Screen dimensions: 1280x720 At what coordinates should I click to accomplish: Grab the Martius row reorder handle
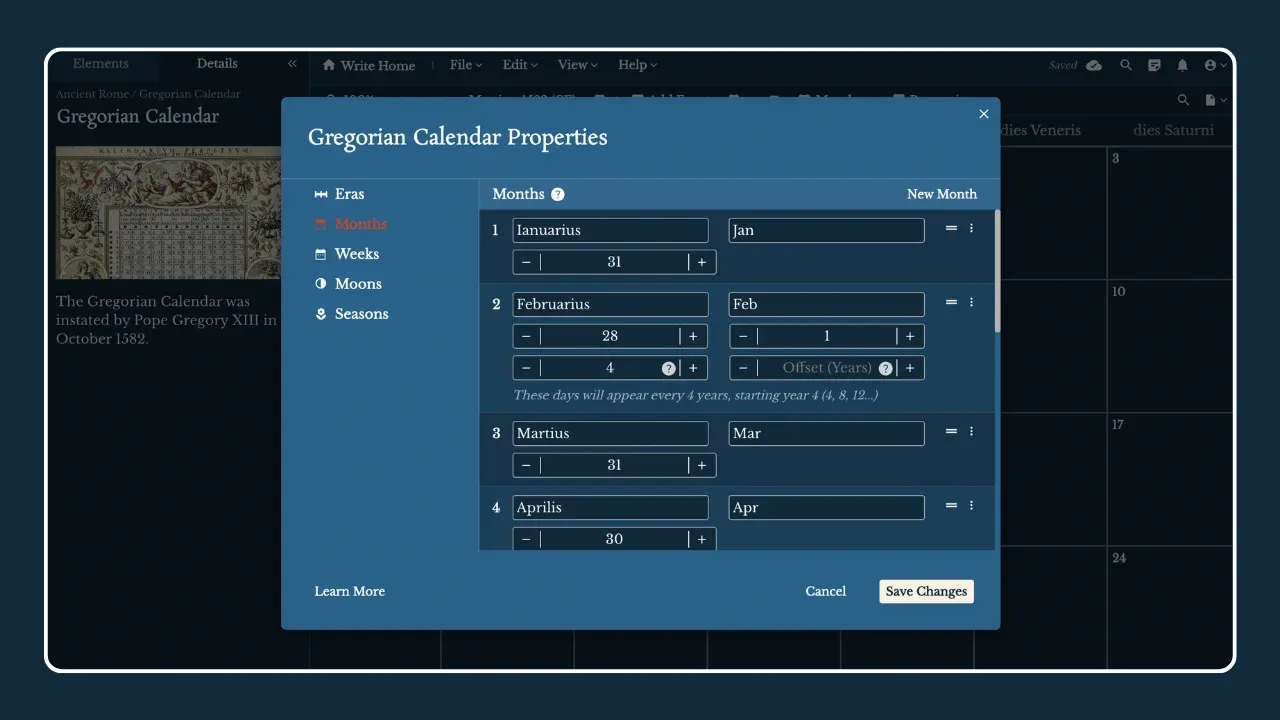pos(951,431)
